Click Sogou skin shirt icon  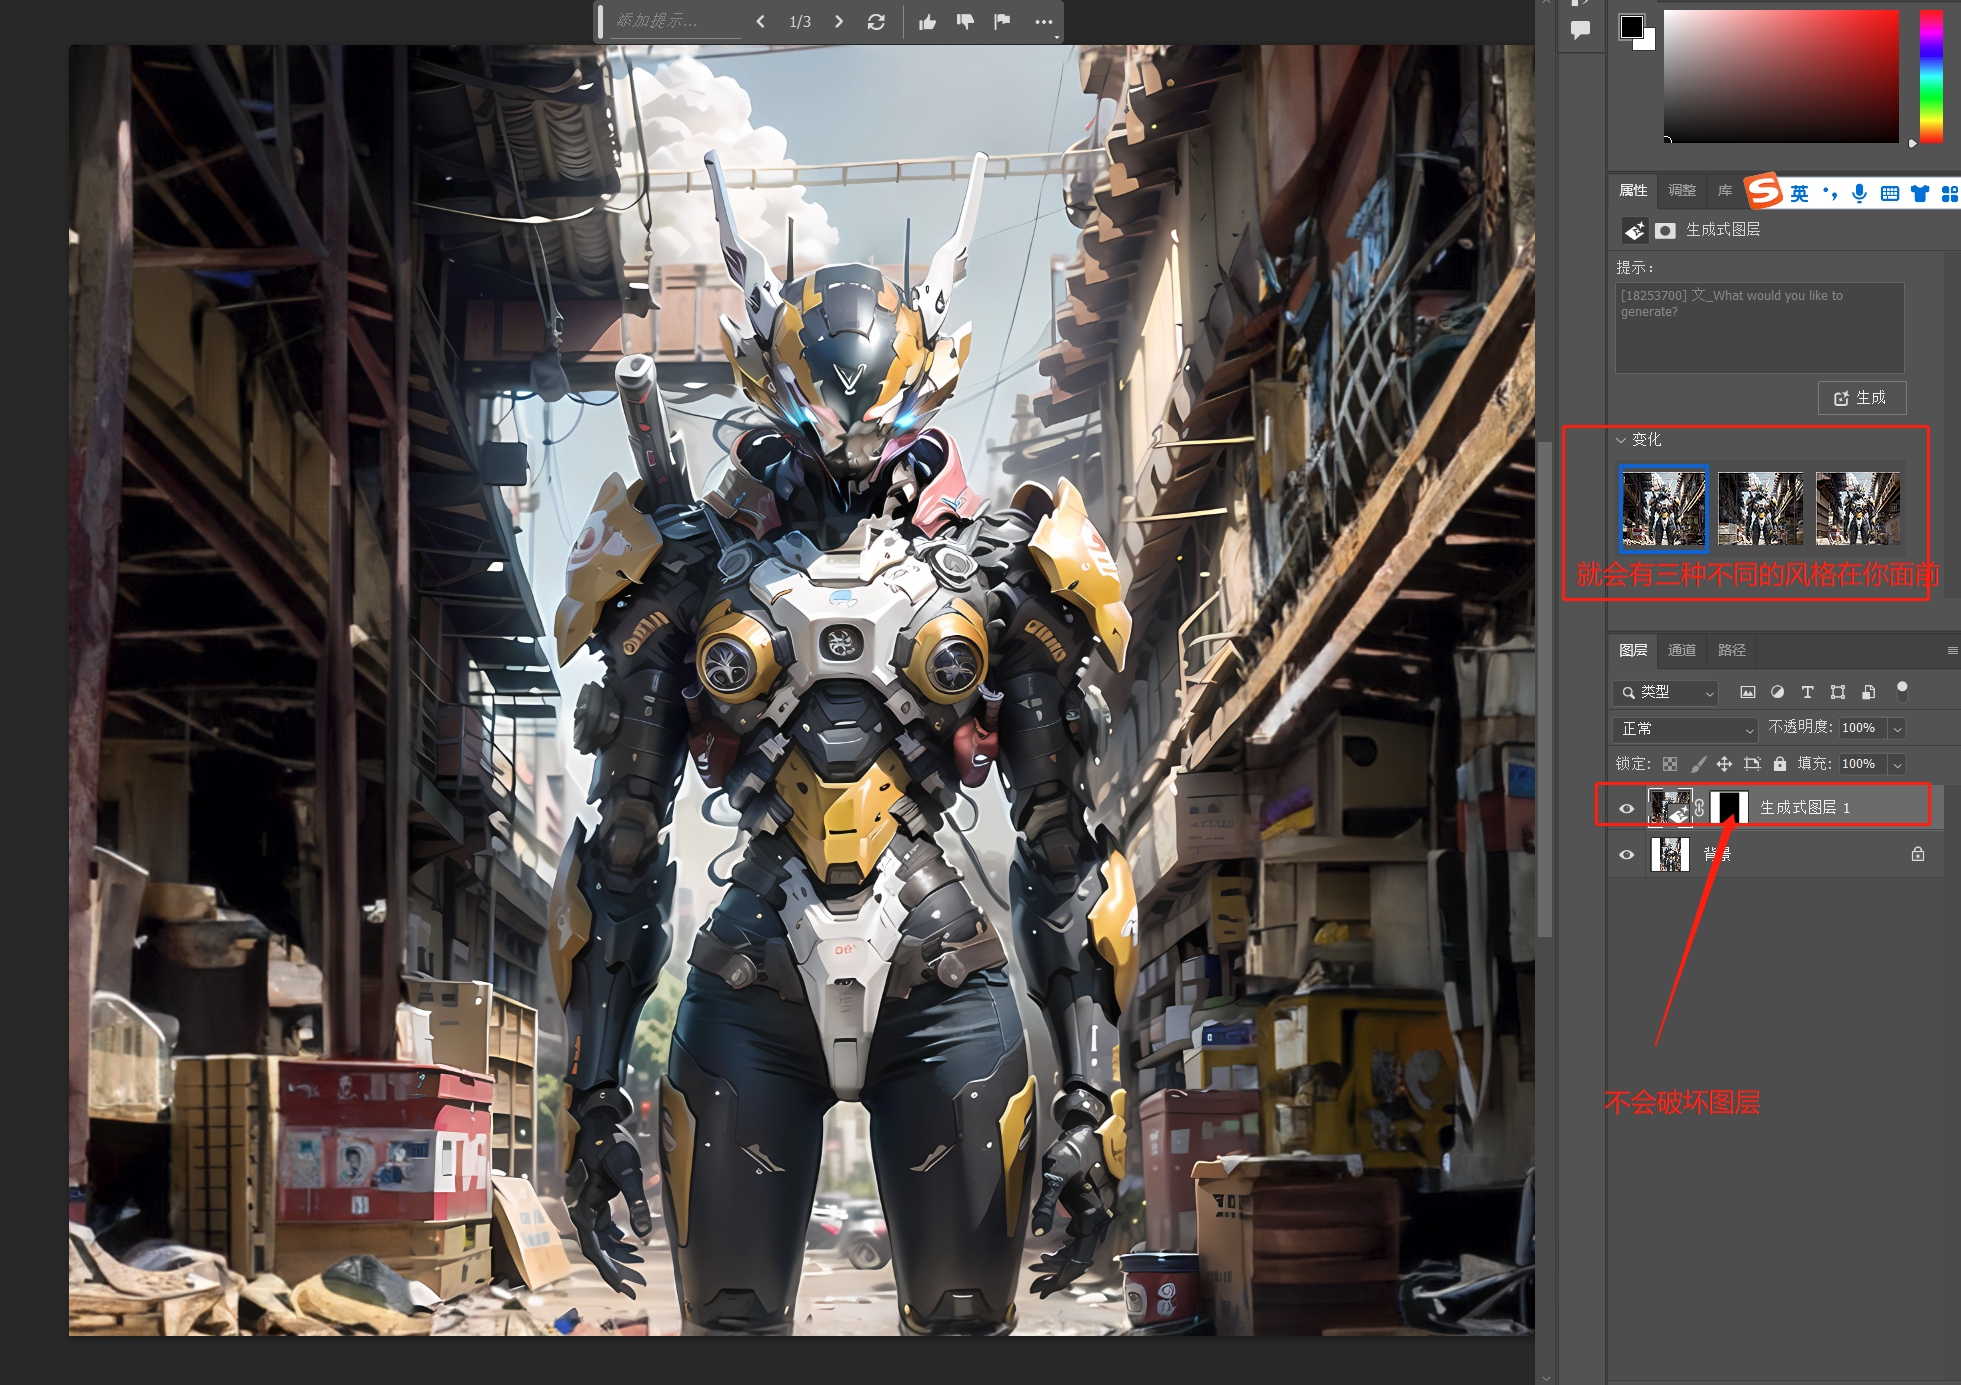pos(1919,193)
